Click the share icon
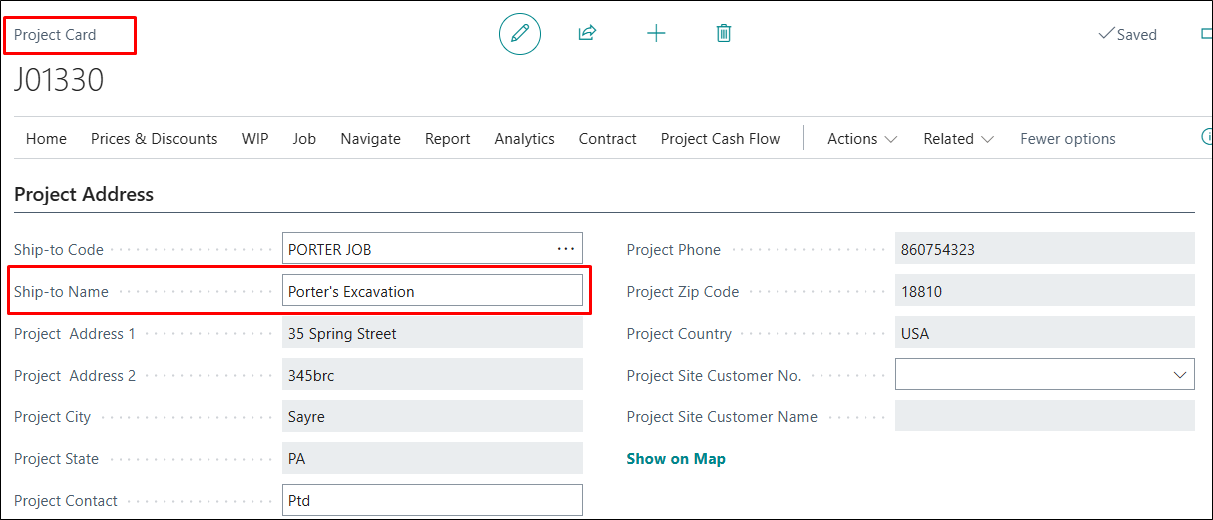This screenshot has width=1213, height=520. pos(587,34)
